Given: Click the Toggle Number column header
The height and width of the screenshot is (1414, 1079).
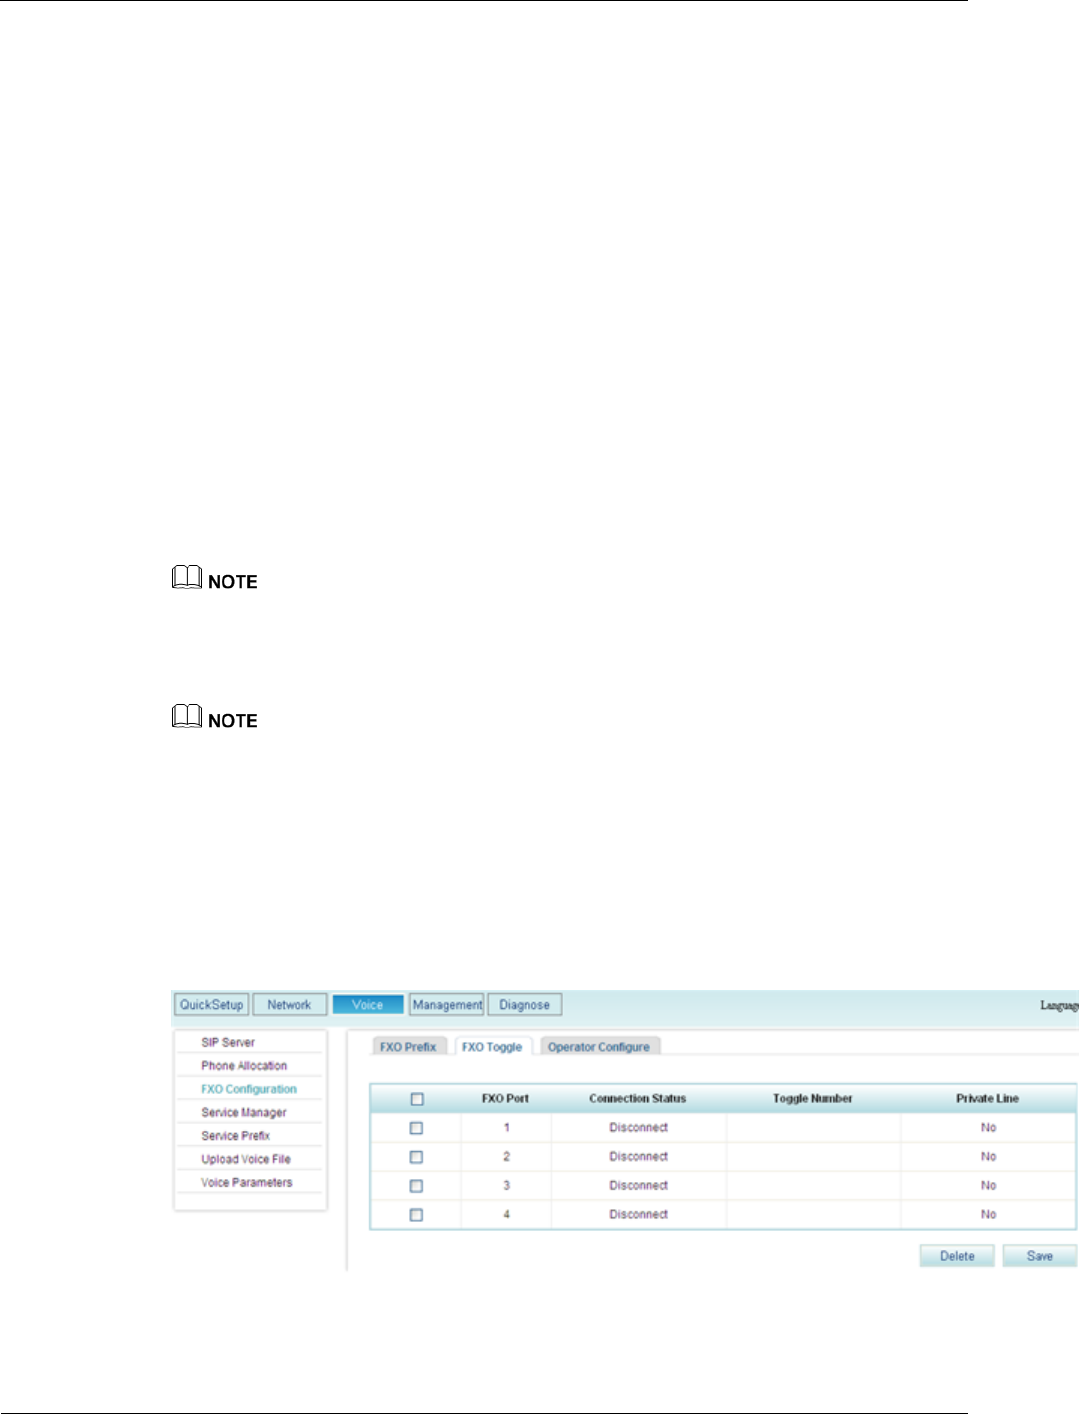Looking at the screenshot, I should tap(813, 1098).
